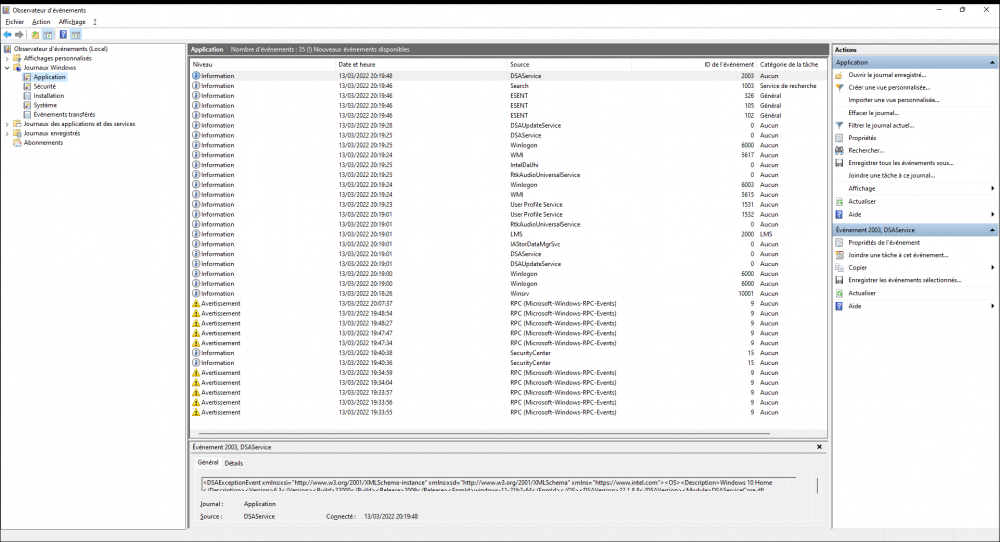Select 'Application' log in tree
Screen dimensions: 1000x542
click(x=49, y=77)
